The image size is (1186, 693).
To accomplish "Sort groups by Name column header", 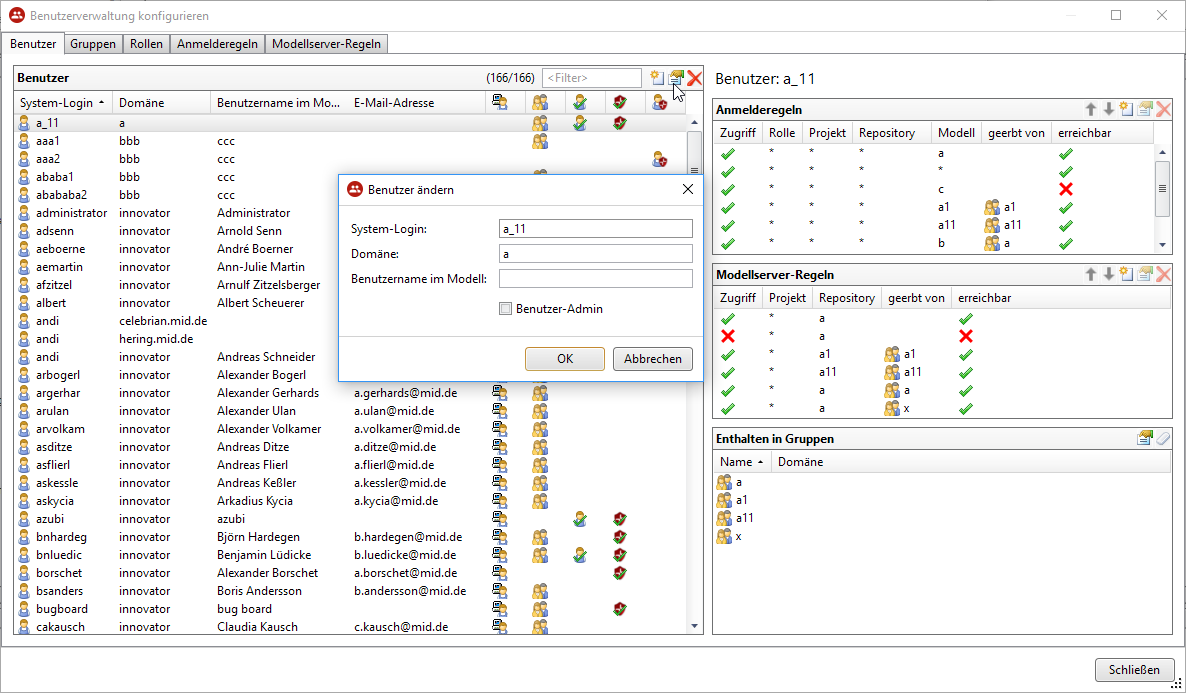I will (x=741, y=461).
